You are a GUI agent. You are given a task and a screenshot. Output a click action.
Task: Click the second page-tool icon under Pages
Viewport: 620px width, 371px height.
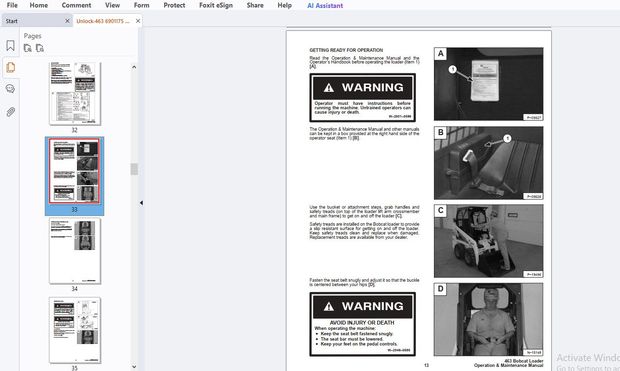[x=40, y=48]
